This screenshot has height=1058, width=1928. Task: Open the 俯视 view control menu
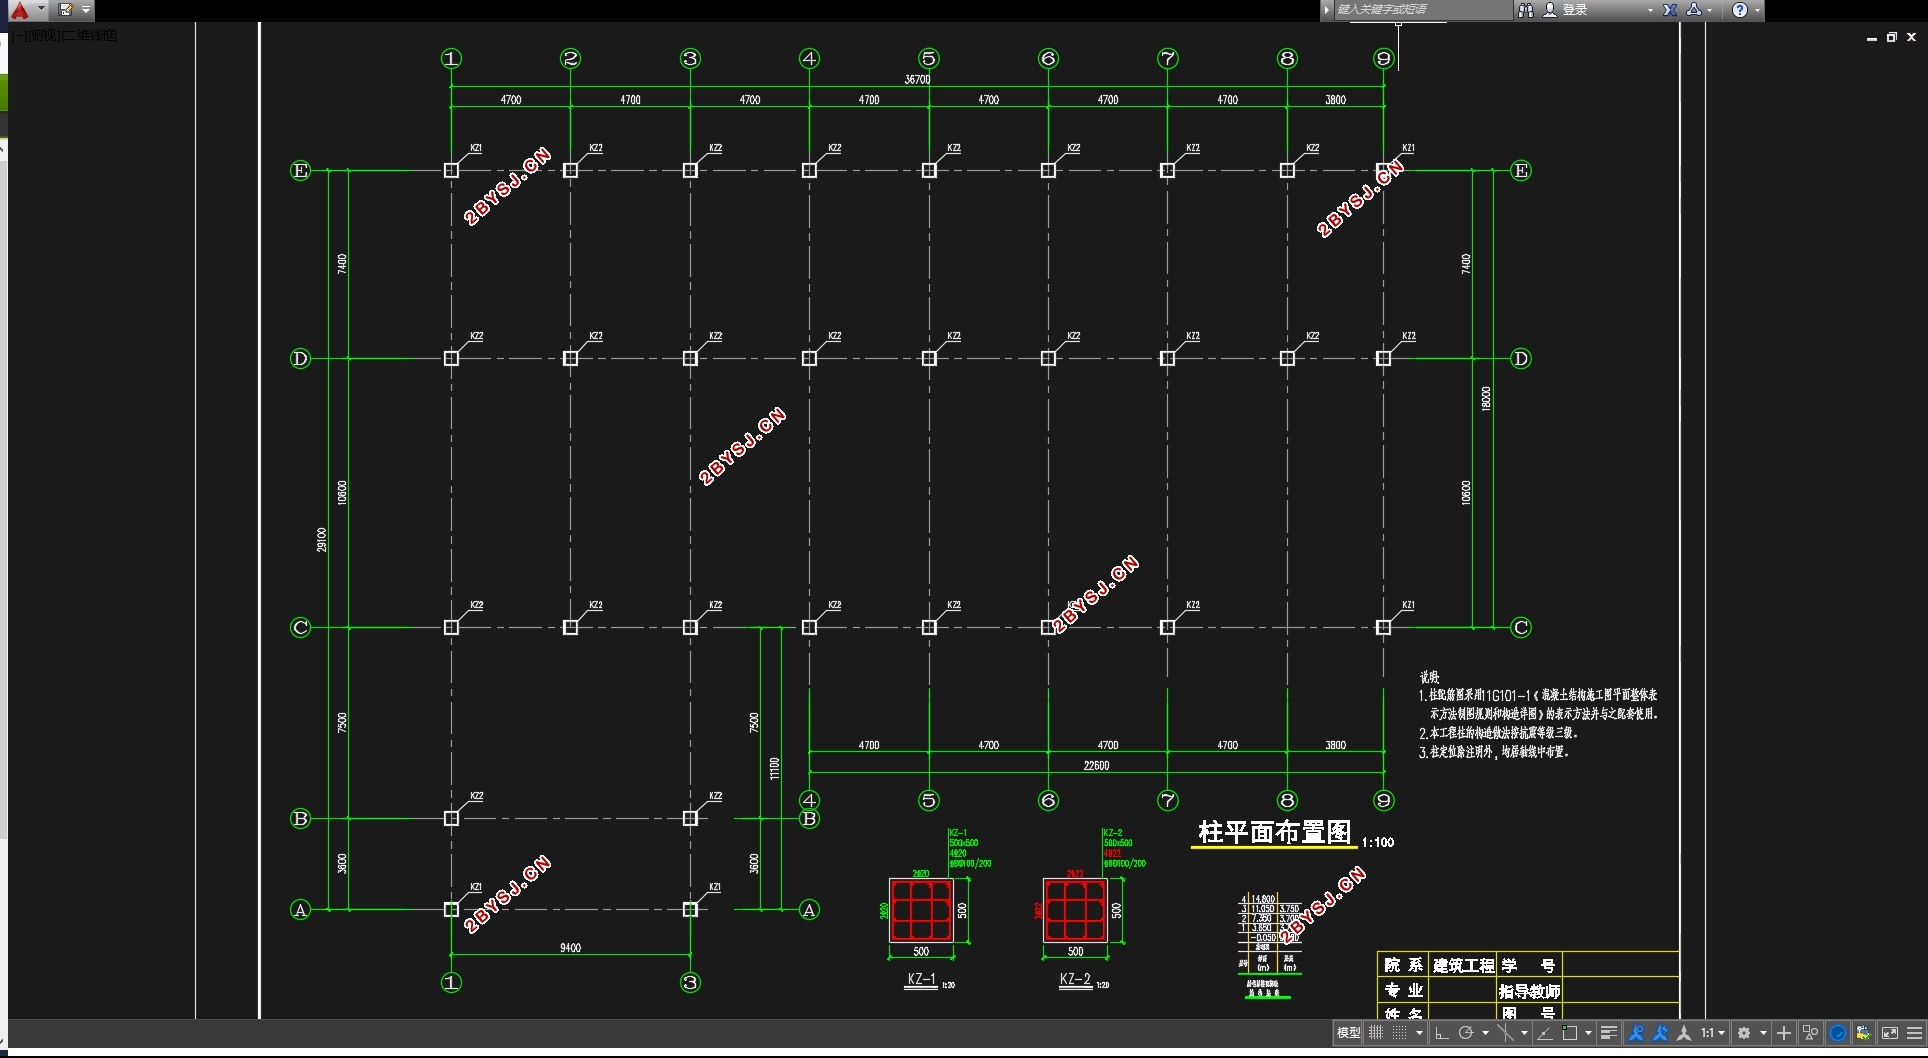(45, 35)
